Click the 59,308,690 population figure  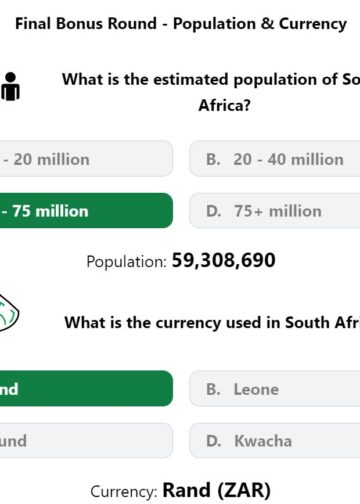(x=223, y=260)
